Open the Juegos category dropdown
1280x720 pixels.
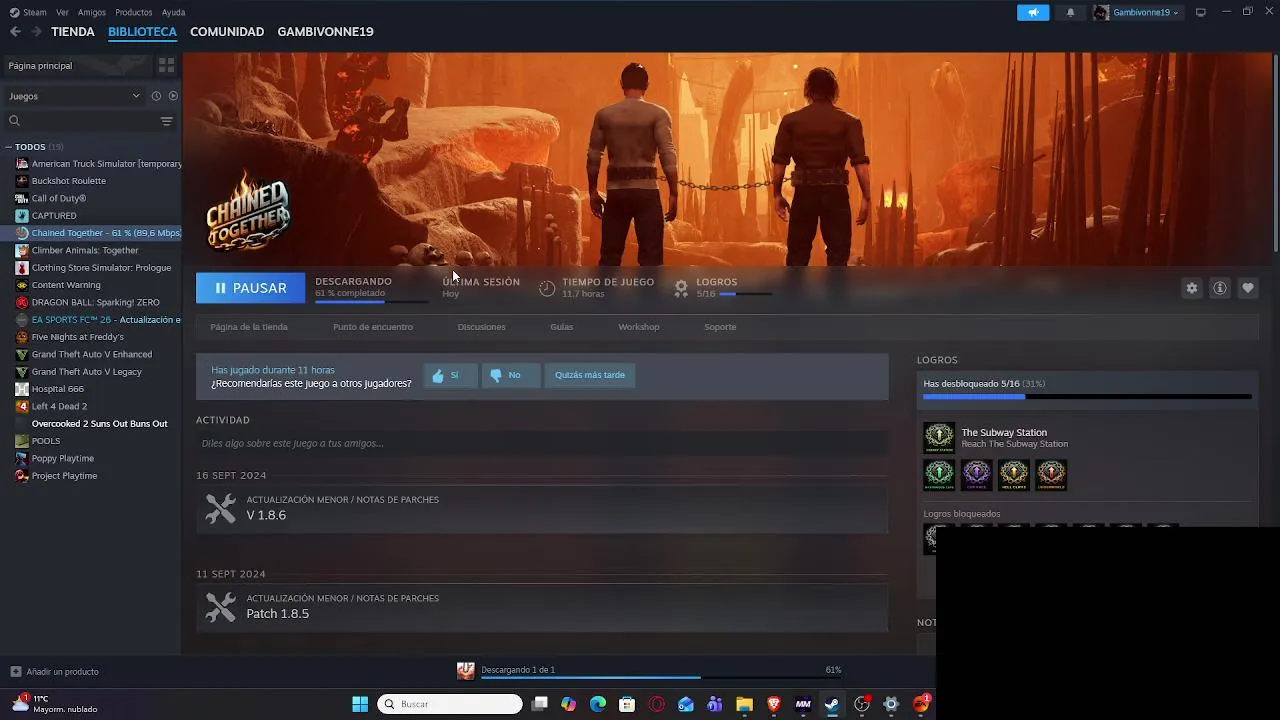(x=75, y=96)
